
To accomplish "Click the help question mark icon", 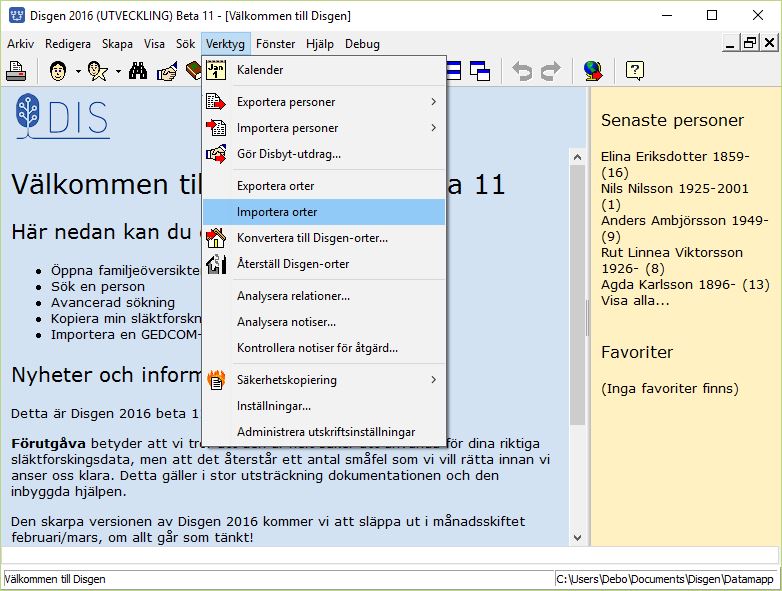I will coord(635,71).
